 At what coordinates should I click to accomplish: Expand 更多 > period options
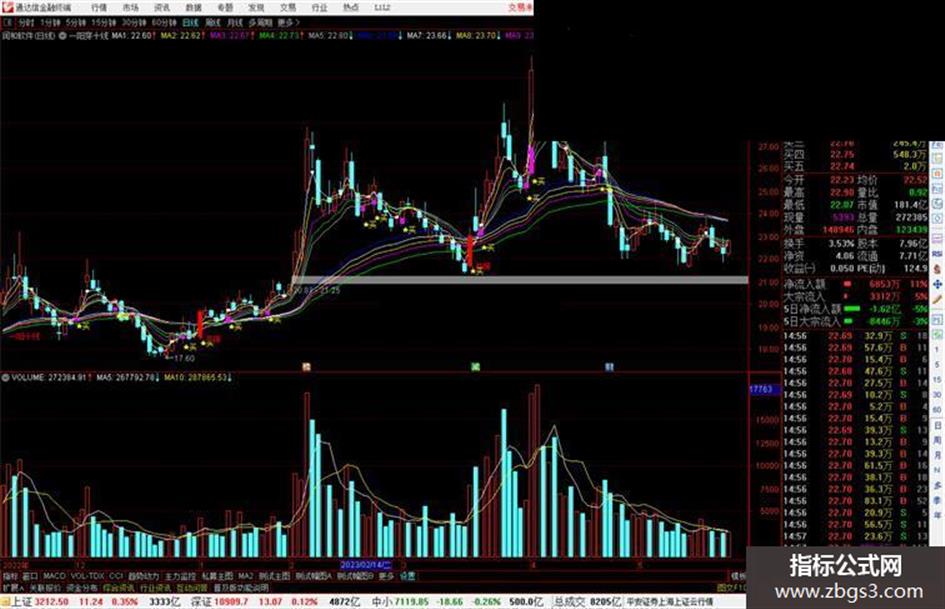pos(289,23)
